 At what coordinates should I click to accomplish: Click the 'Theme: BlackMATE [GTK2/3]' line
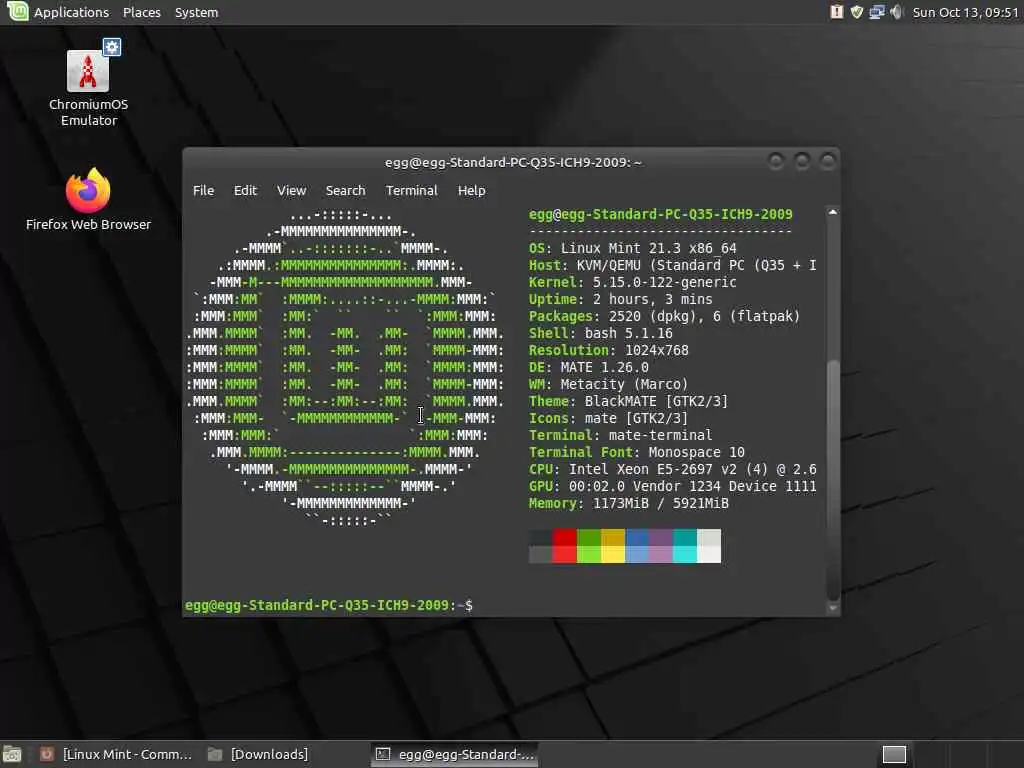pyautogui.click(x=628, y=401)
